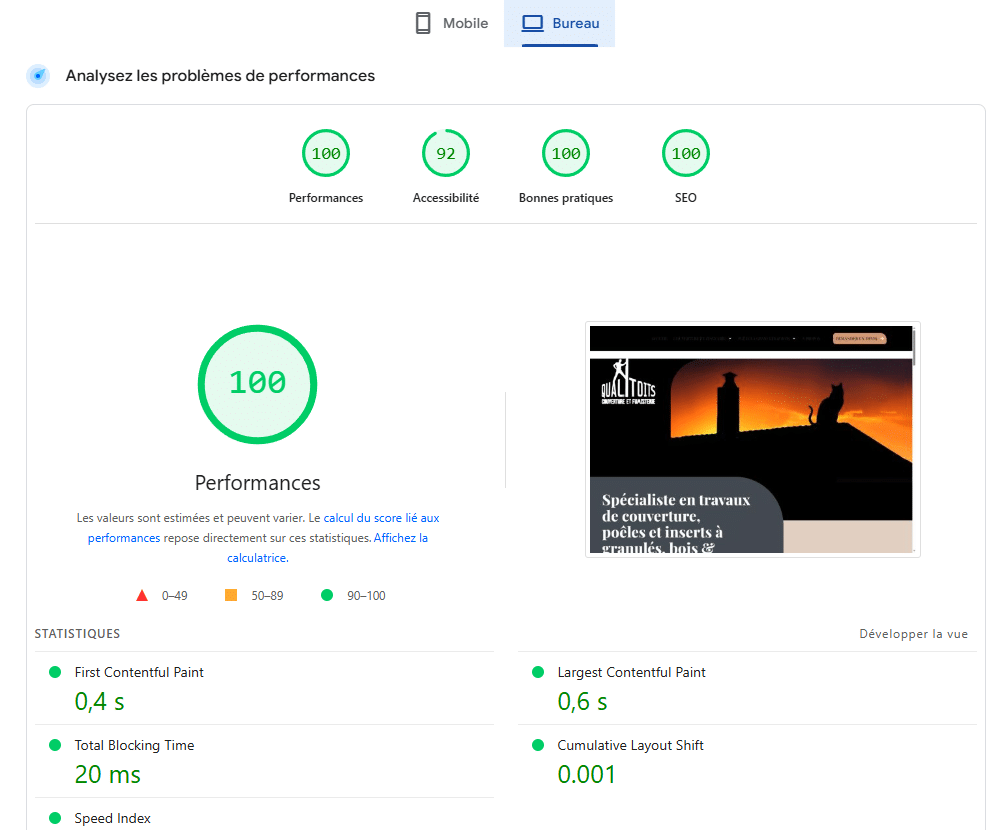Click the laptop icon beside Bureau
This screenshot has height=830, width=1007.
pos(532,23)
